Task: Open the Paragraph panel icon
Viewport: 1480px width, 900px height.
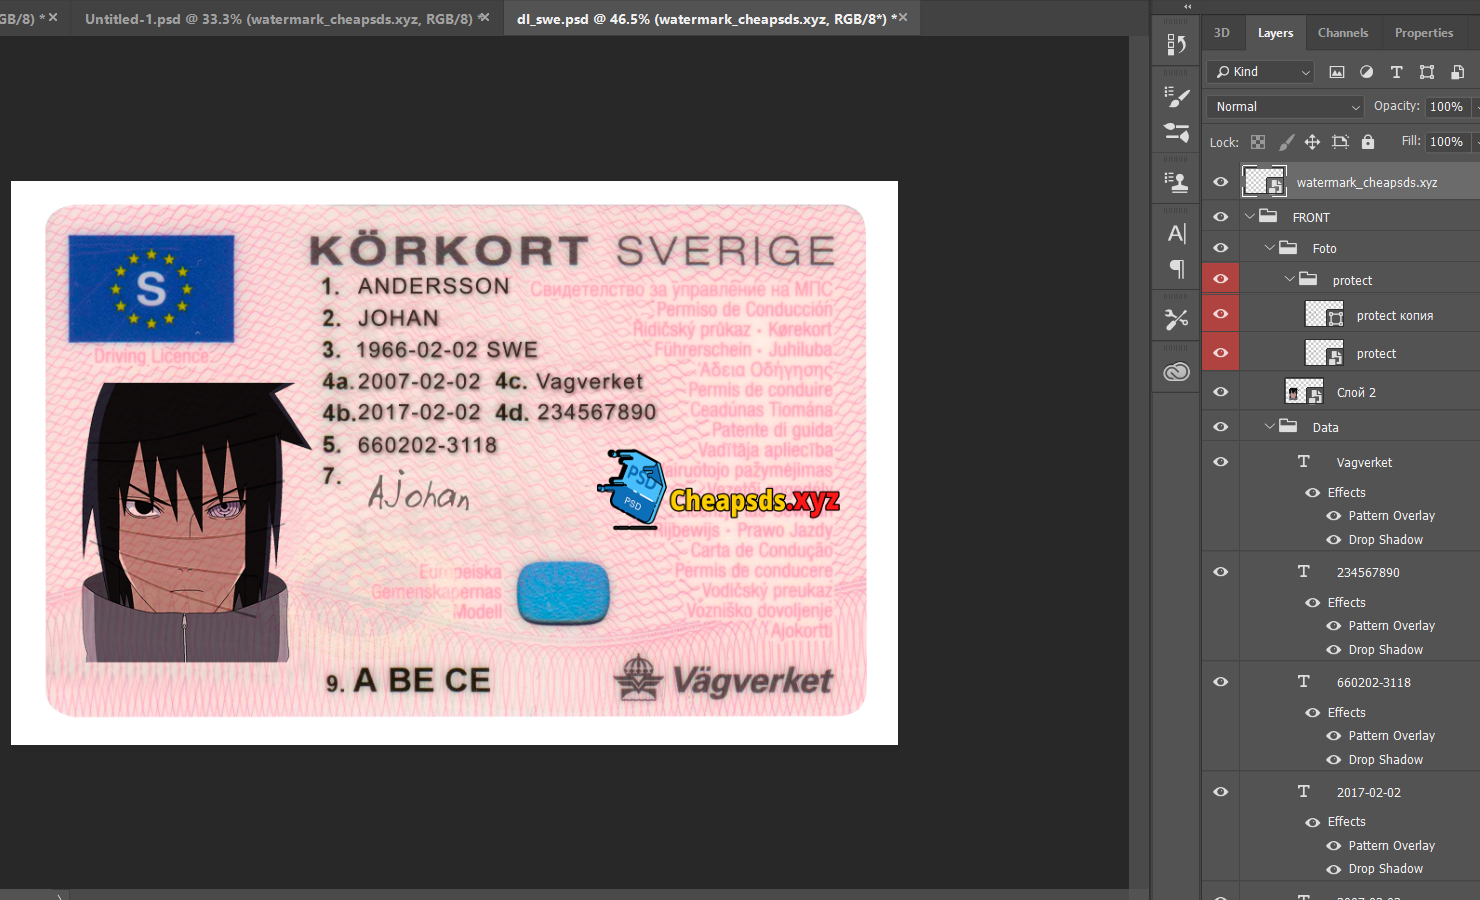Action: [x=1177, y=269]
